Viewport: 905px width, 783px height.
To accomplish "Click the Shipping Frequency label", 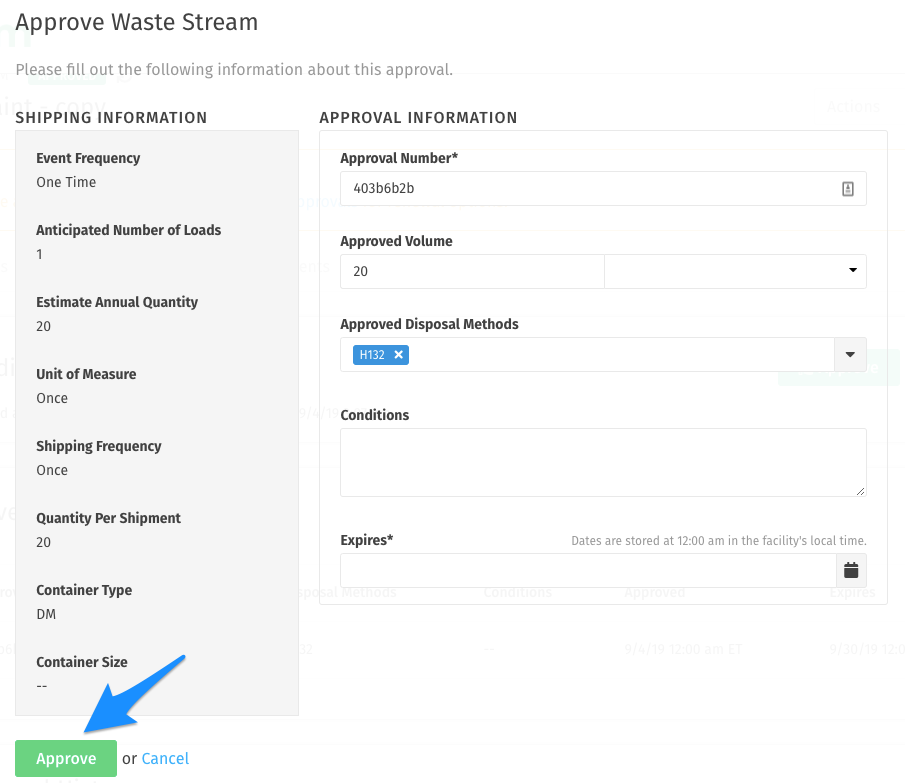I will [x=99, y=447].
